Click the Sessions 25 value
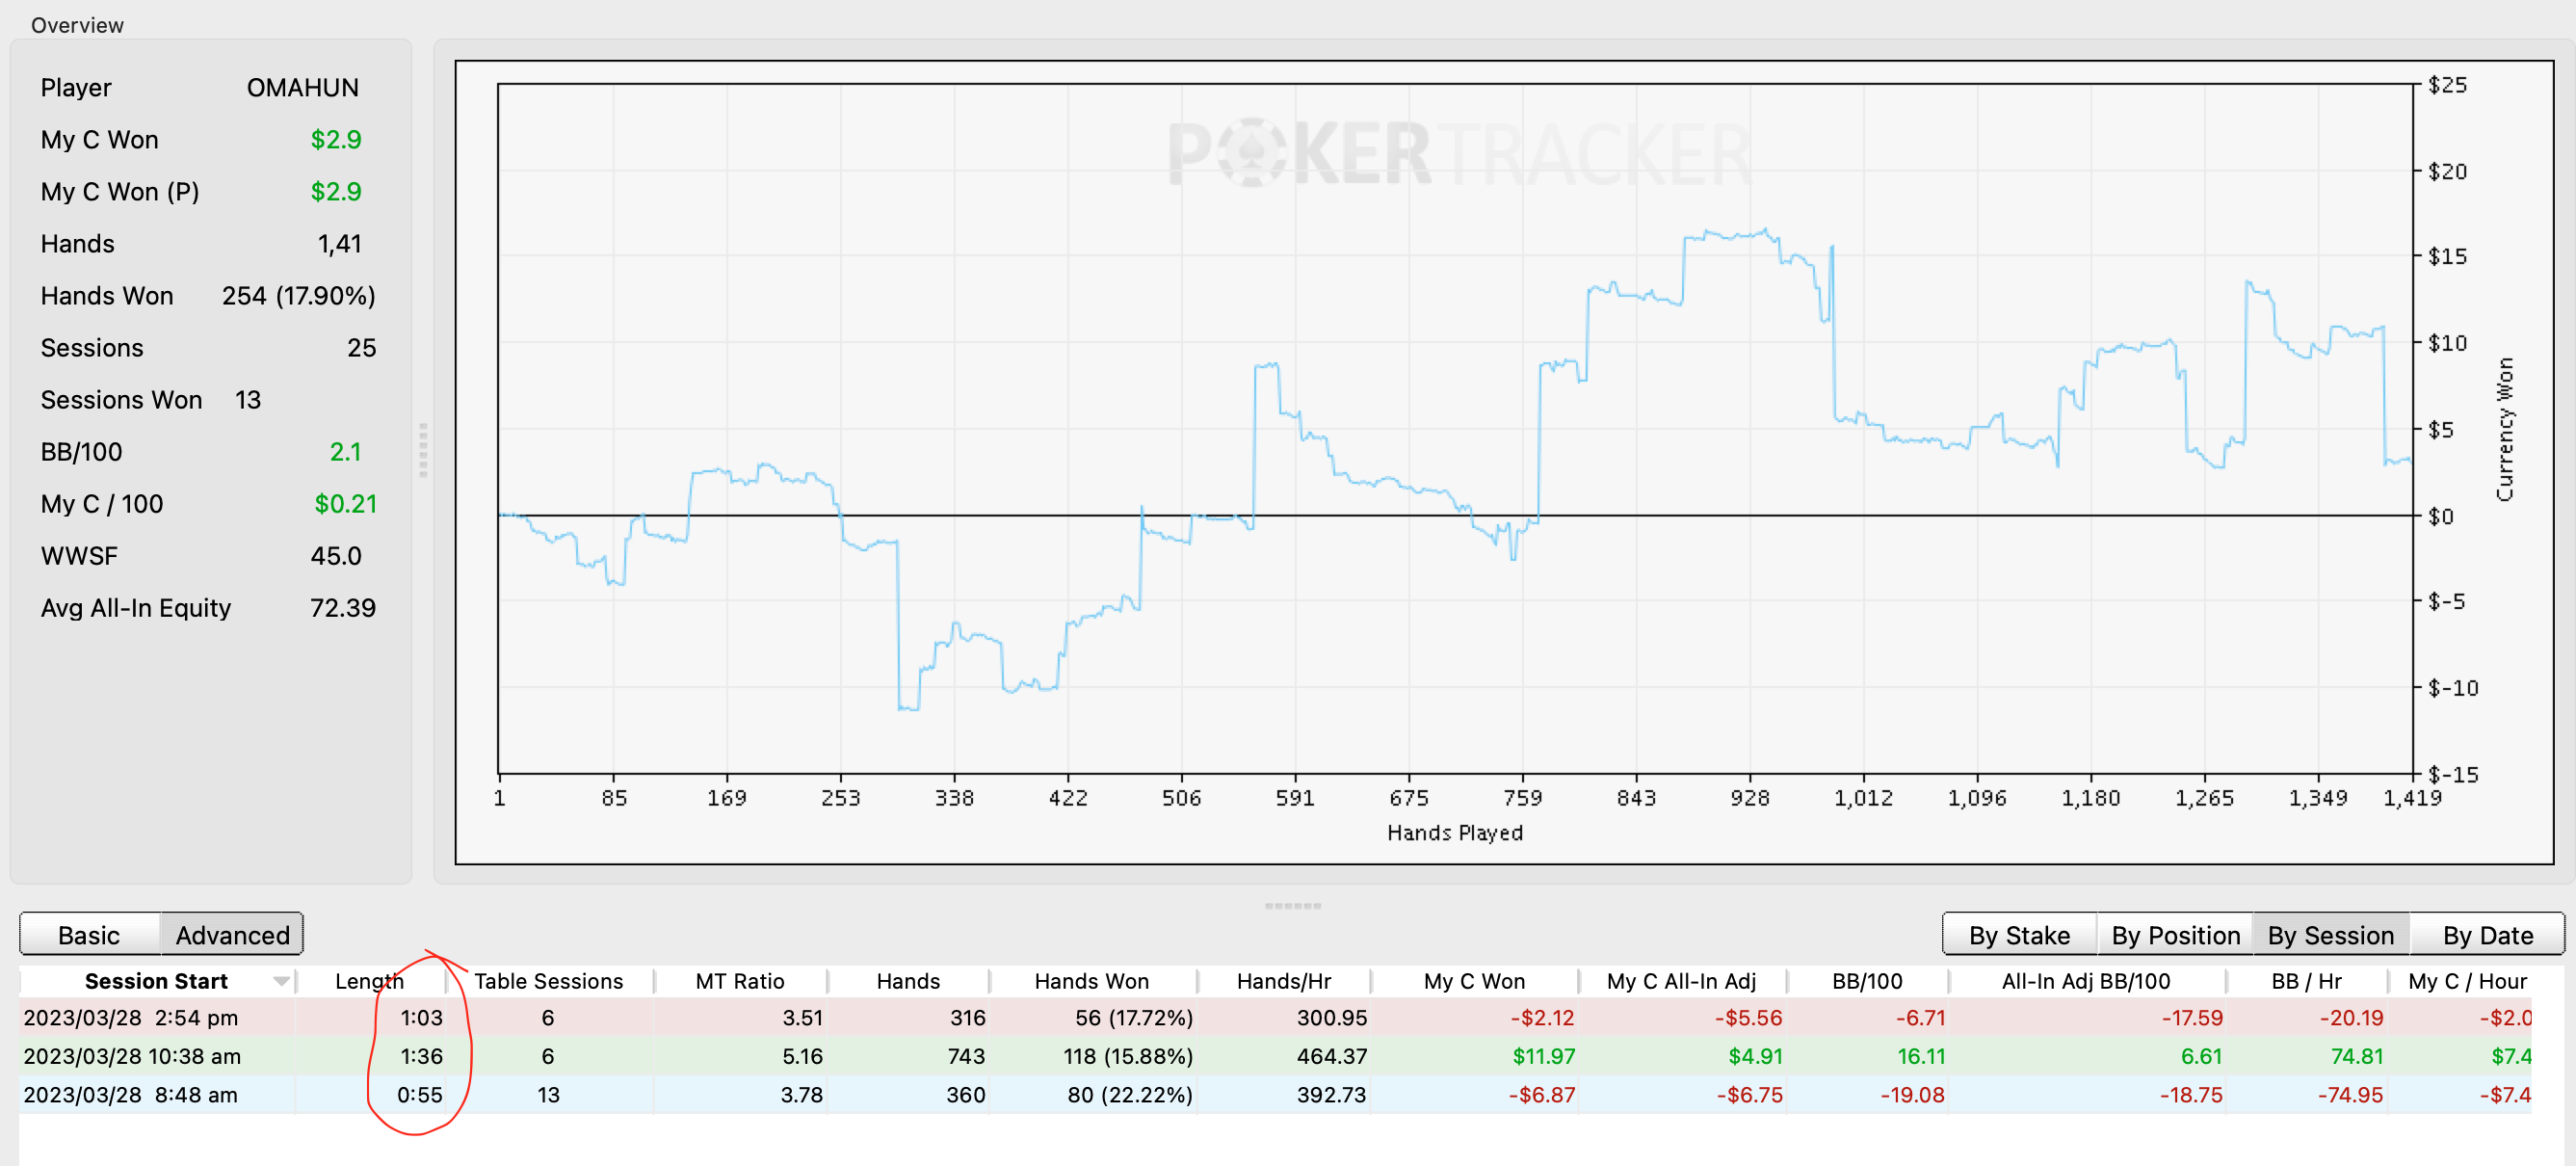Screen dimensions: 2576x1166 click(x=361, y=347)
